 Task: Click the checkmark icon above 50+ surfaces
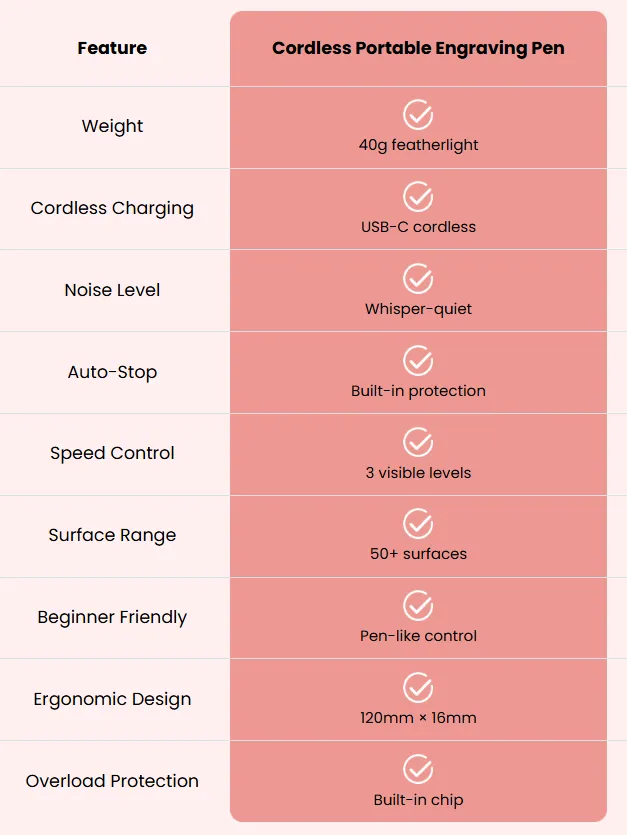coord(418,524)
